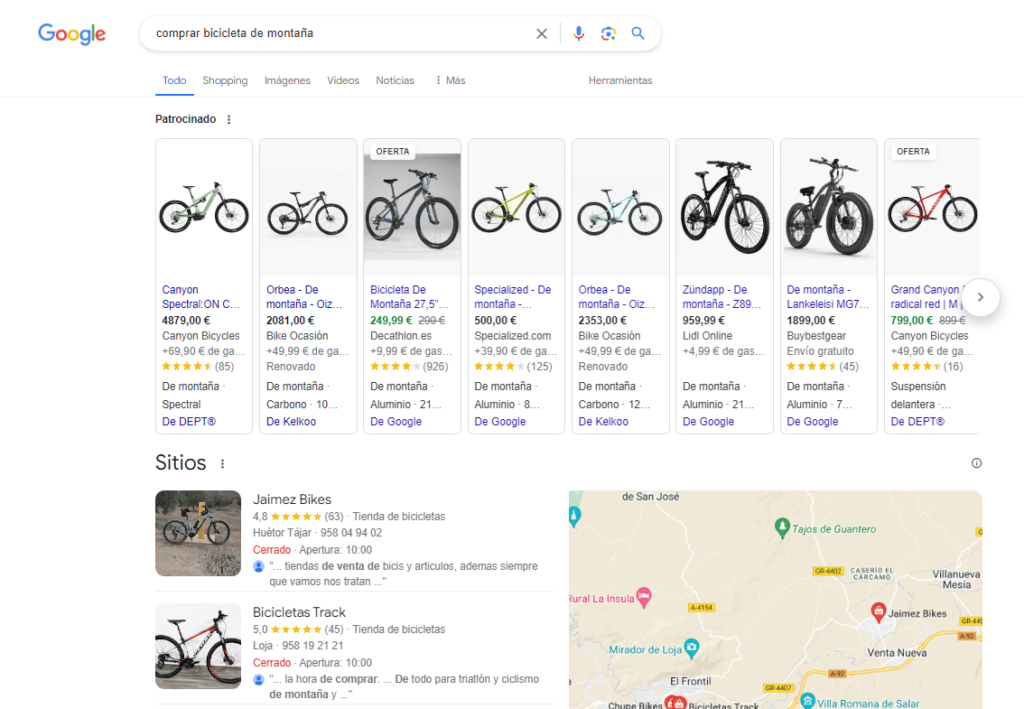Image resolution: width=1024 pixels, height=709 pixels.
Task: Click the green Canyon Spectral bike image
Action: click(204, 208)
